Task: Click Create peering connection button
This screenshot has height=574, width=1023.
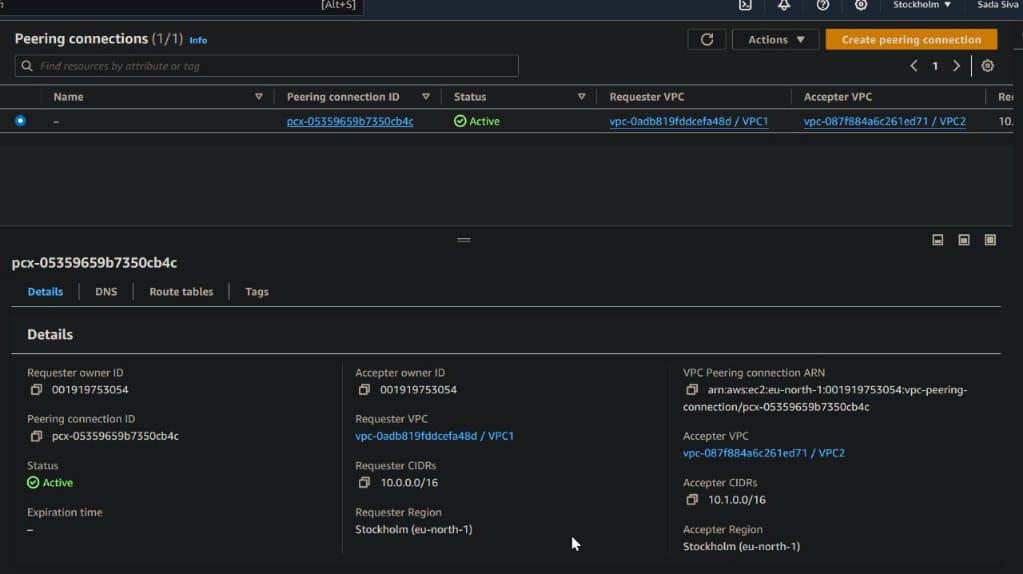Action: click(x=910, y=39)
